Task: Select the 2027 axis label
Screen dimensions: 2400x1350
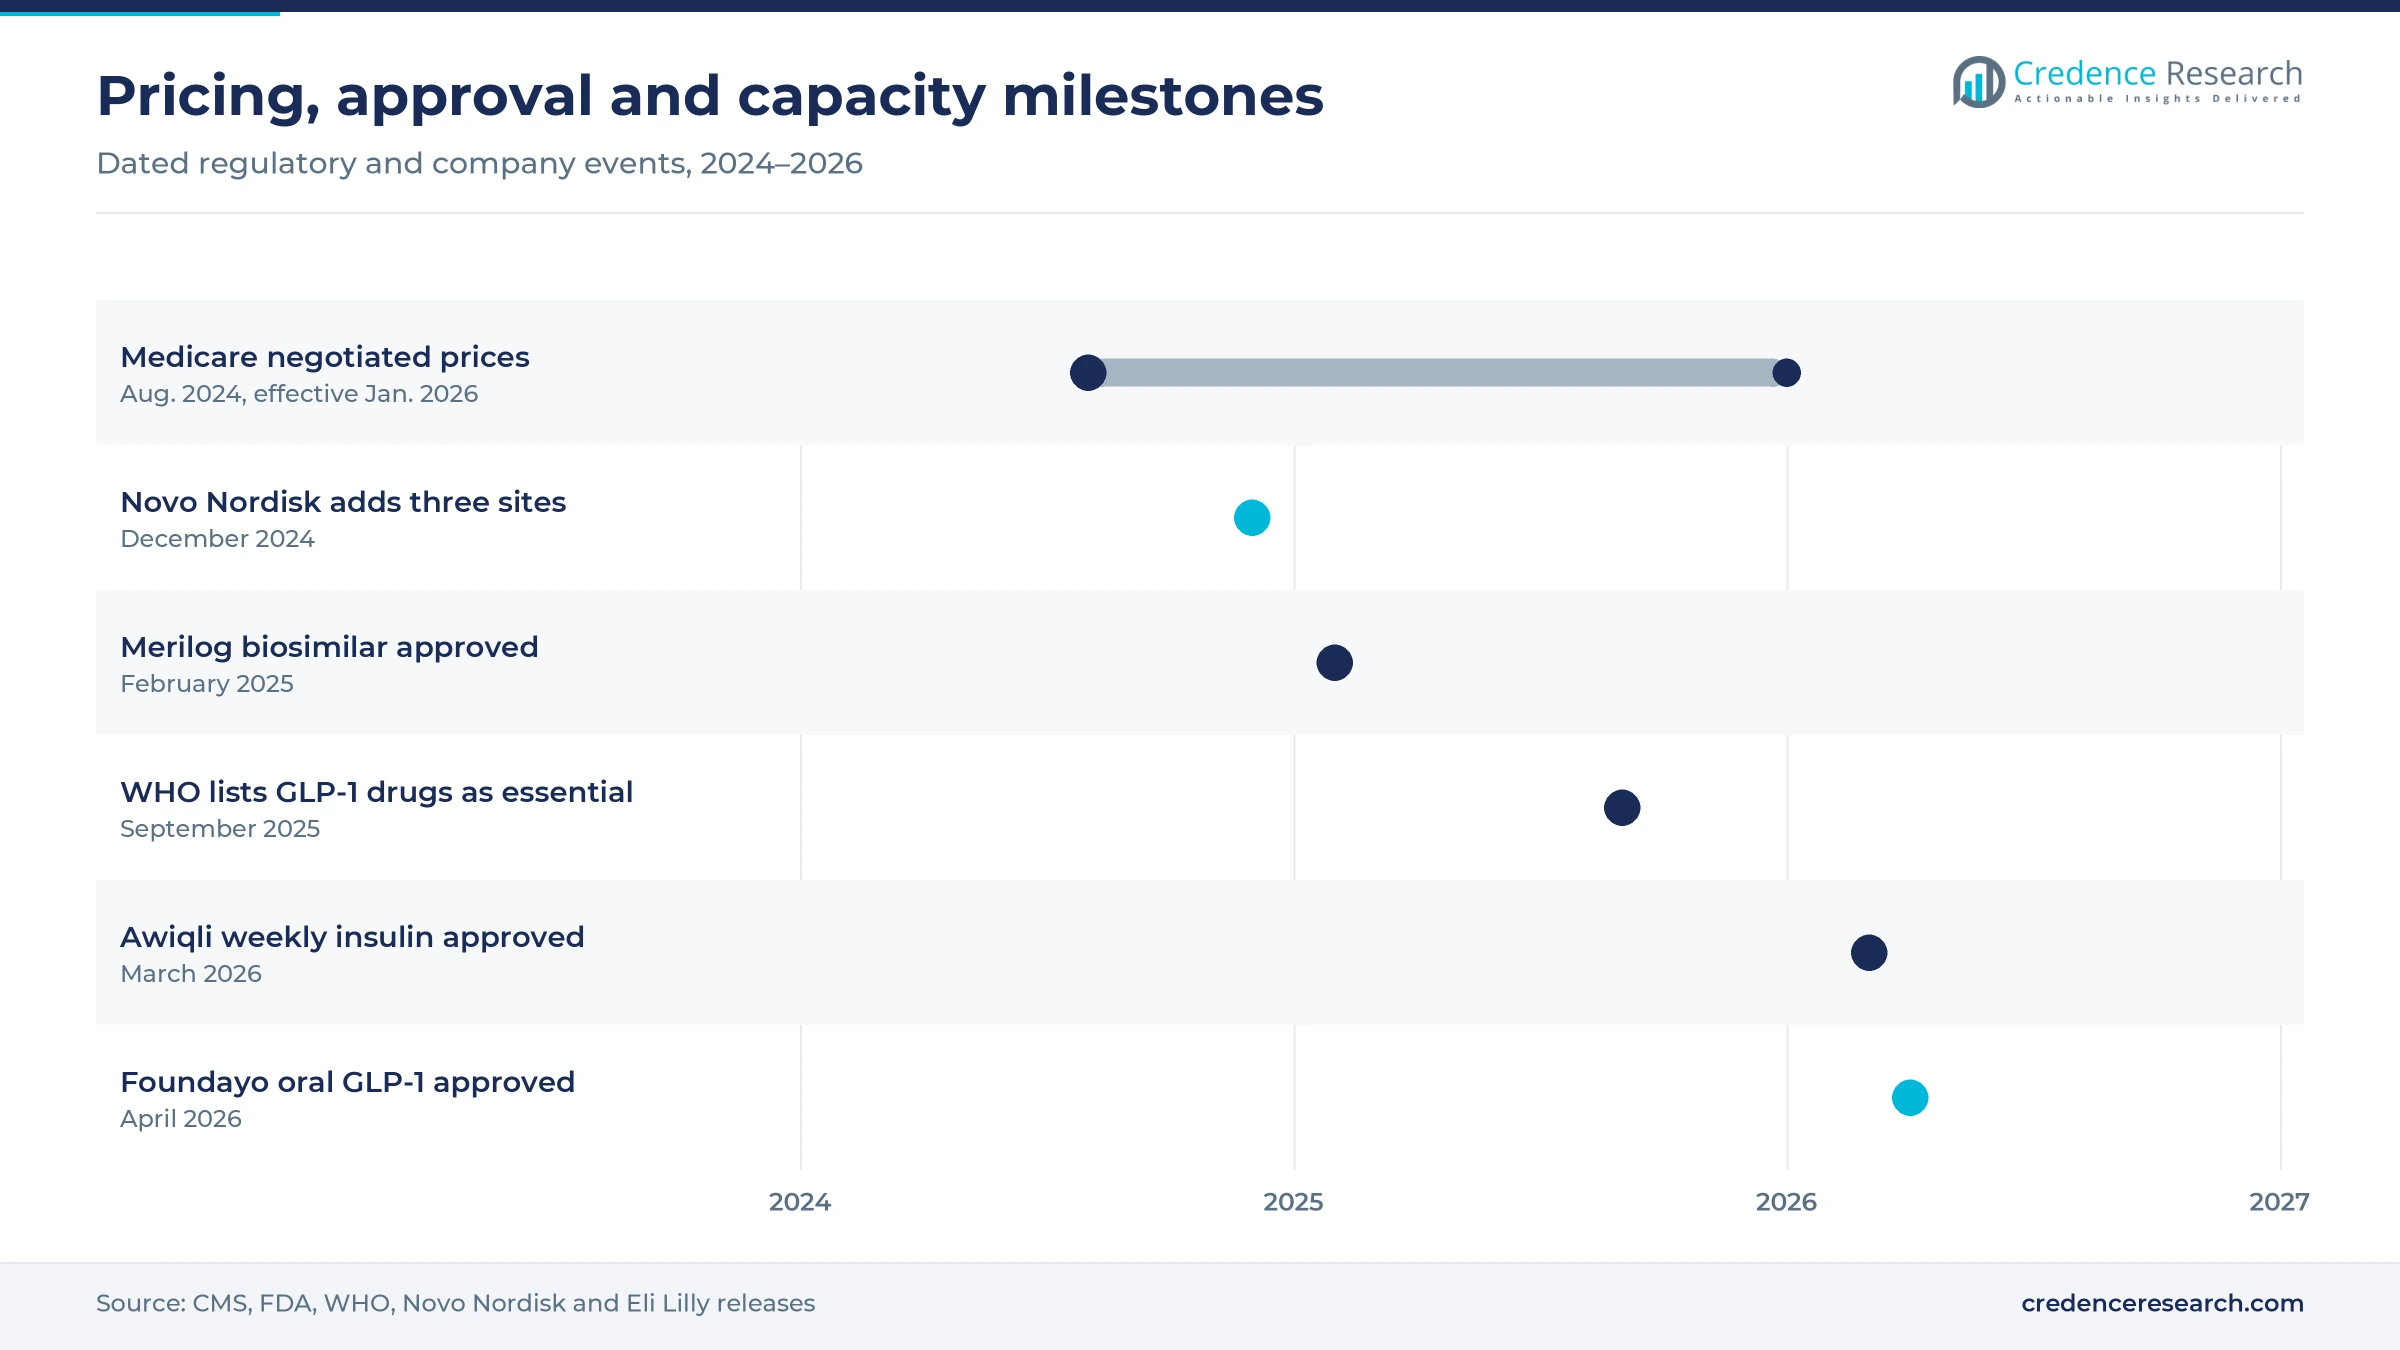Action: [2279, 1202]
